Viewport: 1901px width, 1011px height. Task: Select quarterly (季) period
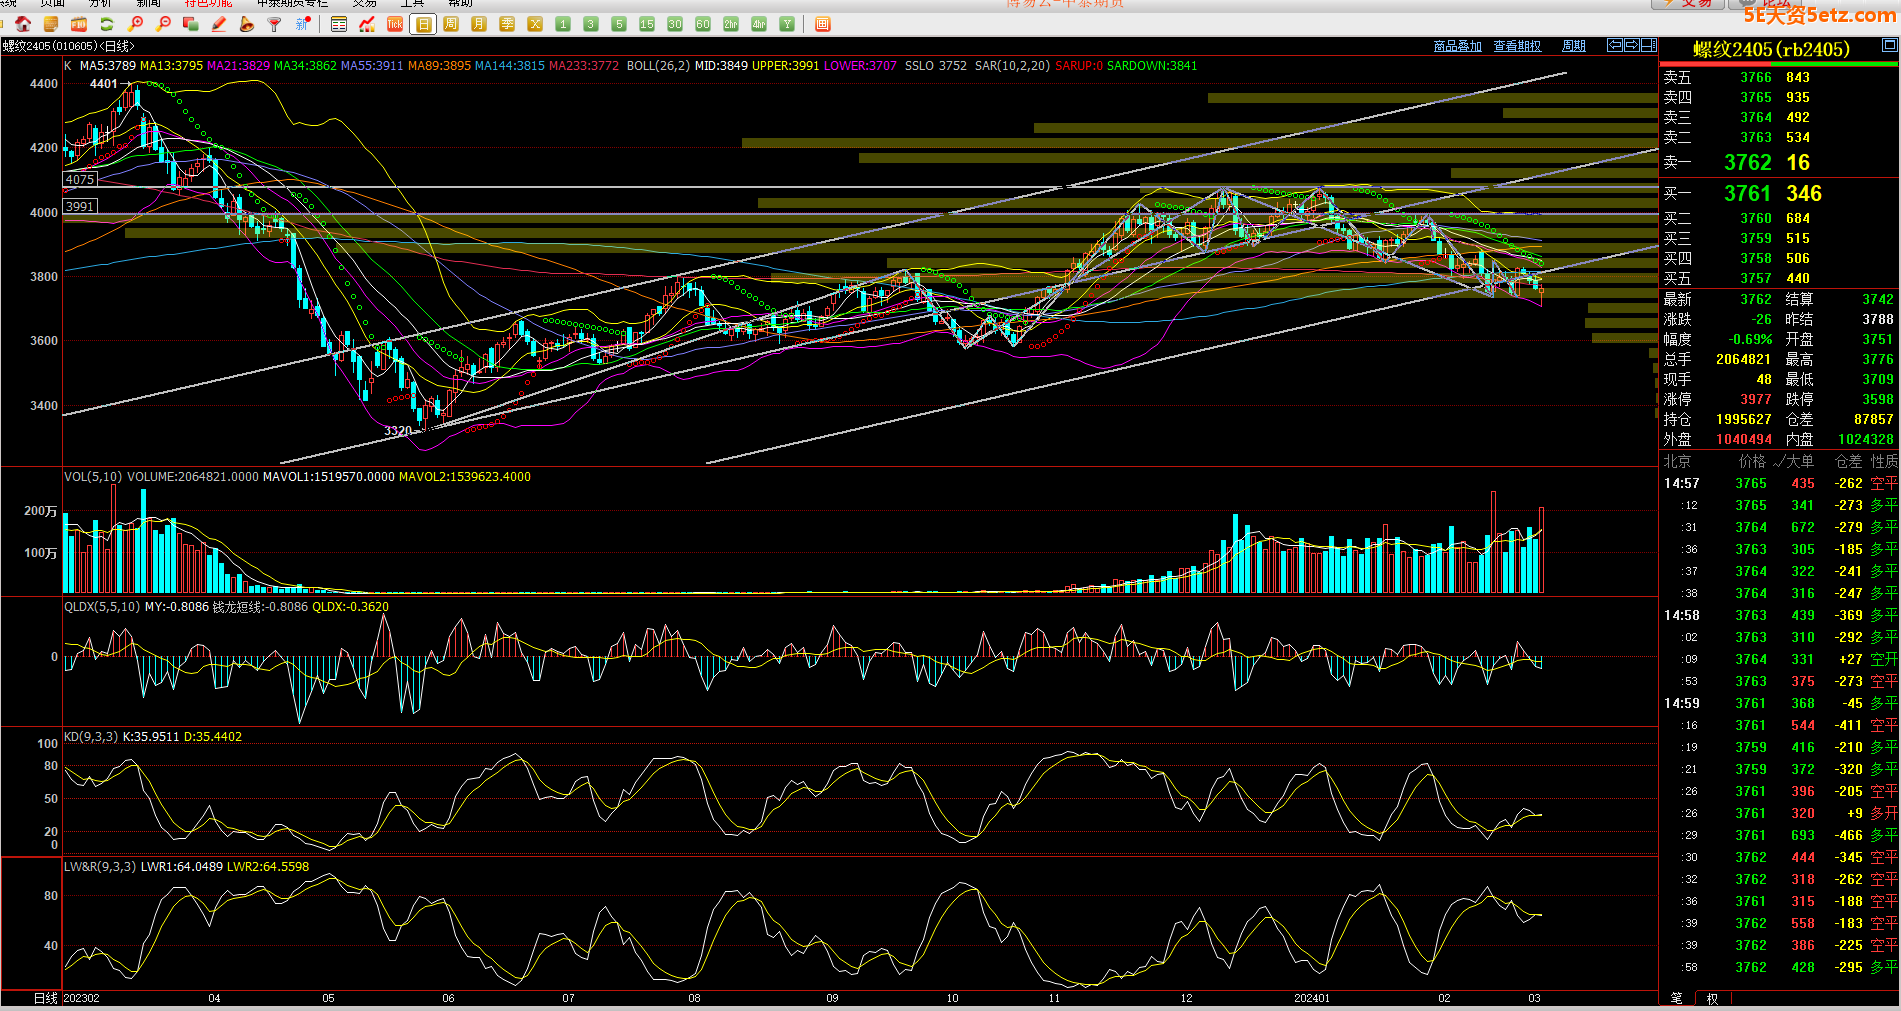(507, 24)
